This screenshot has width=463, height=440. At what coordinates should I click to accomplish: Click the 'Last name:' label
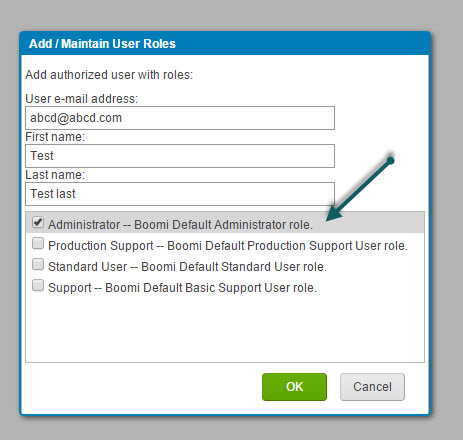55,175
